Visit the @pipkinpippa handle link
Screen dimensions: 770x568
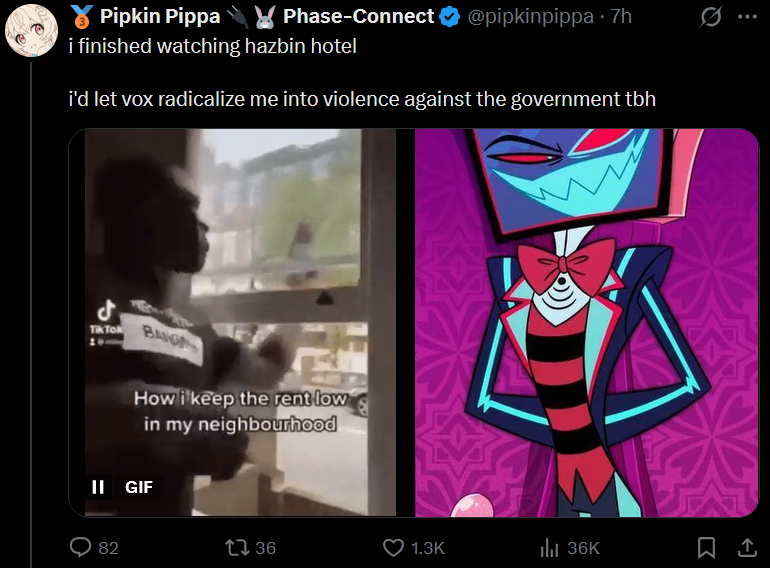pos(530,17)
